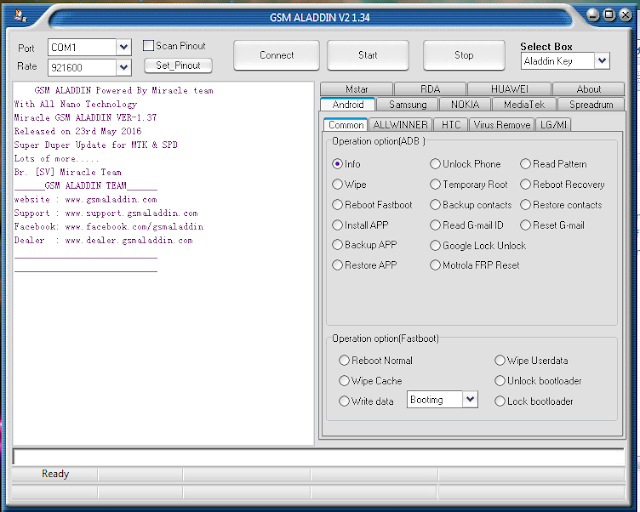Maximize the GSM Aladdin window
Image resolution: width=640 pixels, height=512 pixels.
609,15
